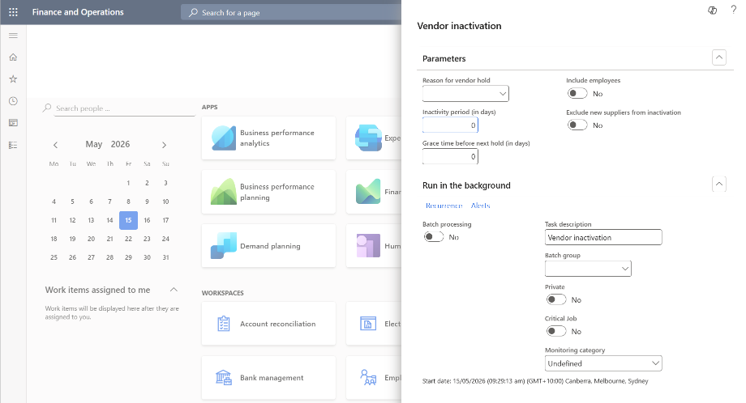Select May 31 in the calendar
The width and height of the screenshot is (746, 403).
pos(166,257)
